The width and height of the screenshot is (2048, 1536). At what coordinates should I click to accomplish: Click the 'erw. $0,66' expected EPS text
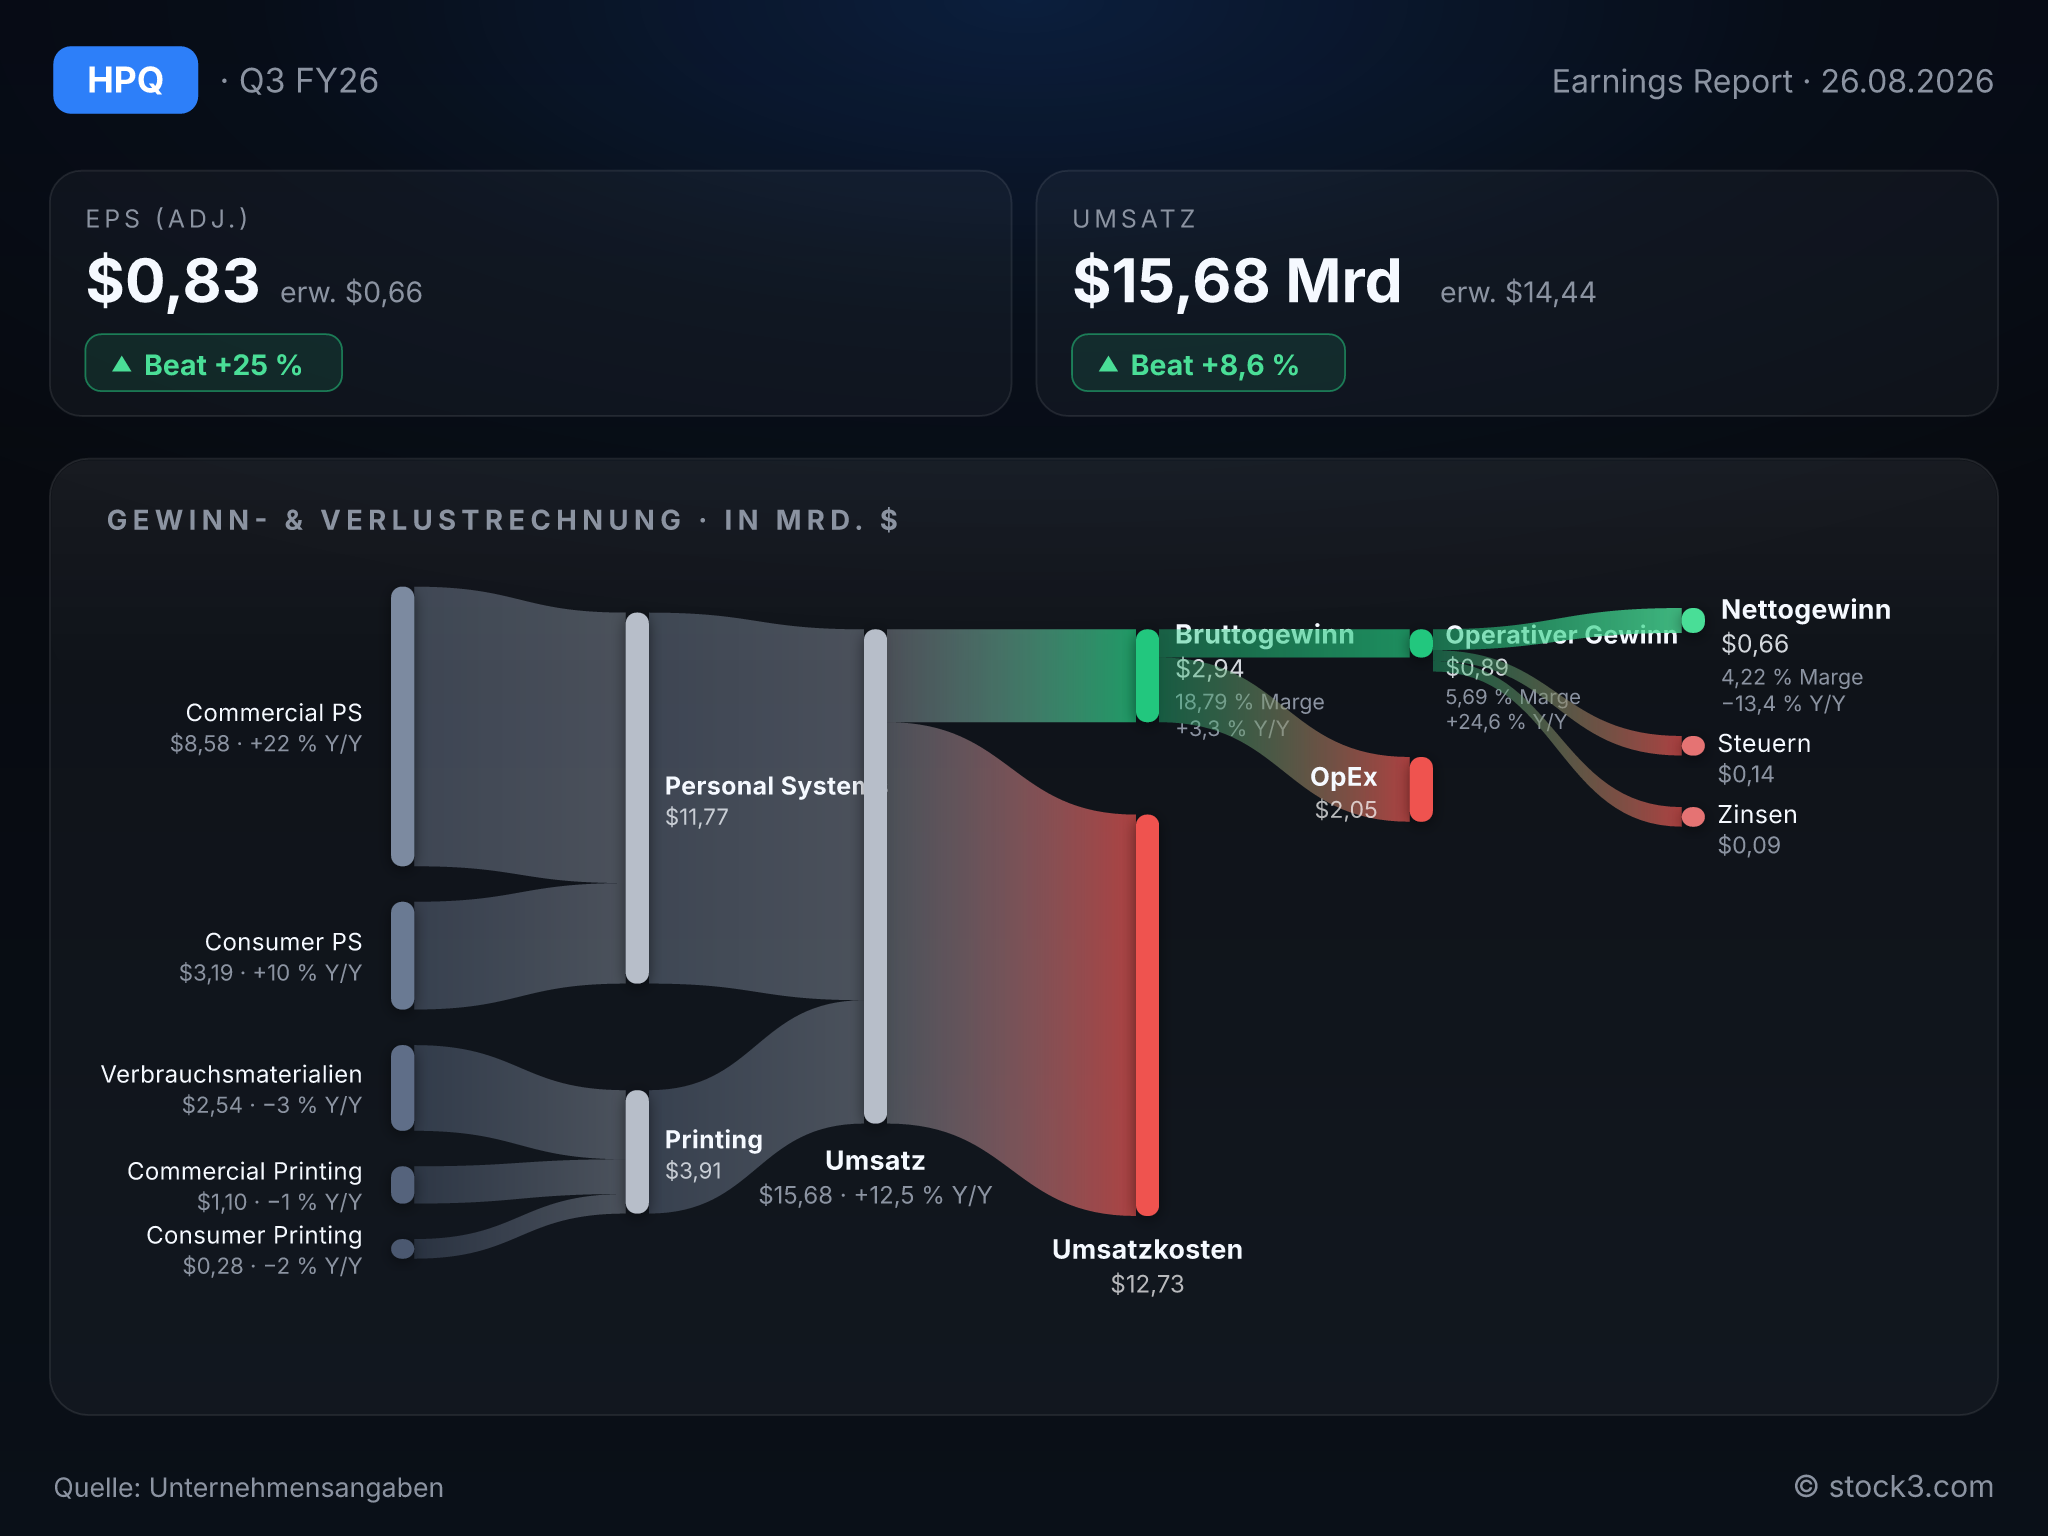pos(351,292)
